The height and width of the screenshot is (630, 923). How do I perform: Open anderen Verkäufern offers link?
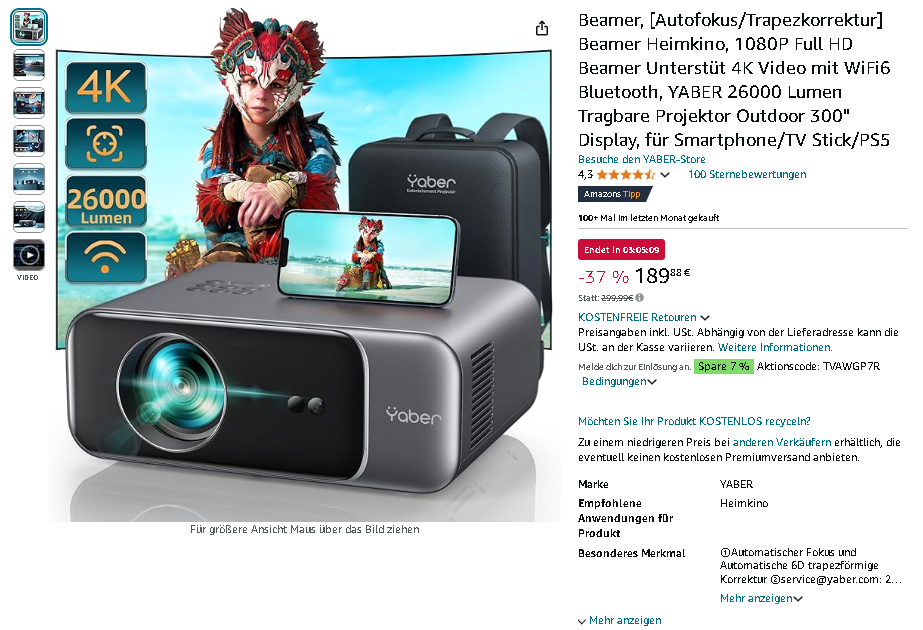(x=782, y=442)
